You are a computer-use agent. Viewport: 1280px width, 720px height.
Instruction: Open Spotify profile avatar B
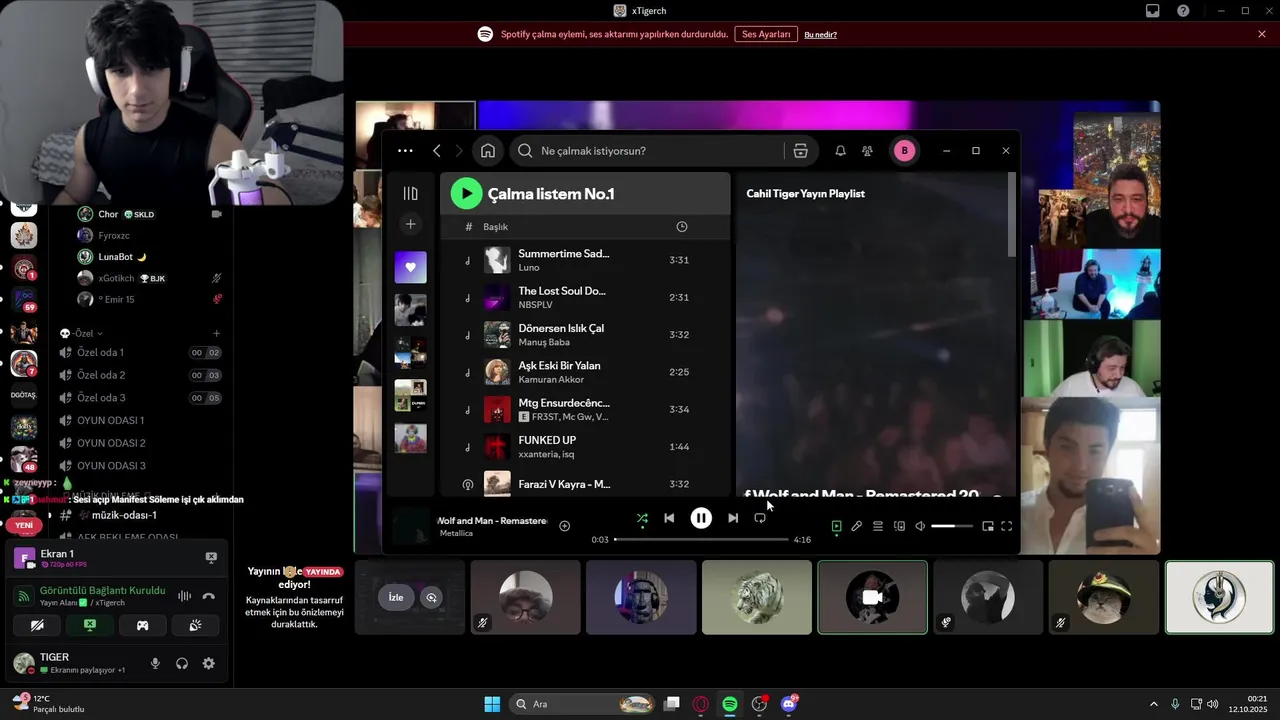point(905,151)
